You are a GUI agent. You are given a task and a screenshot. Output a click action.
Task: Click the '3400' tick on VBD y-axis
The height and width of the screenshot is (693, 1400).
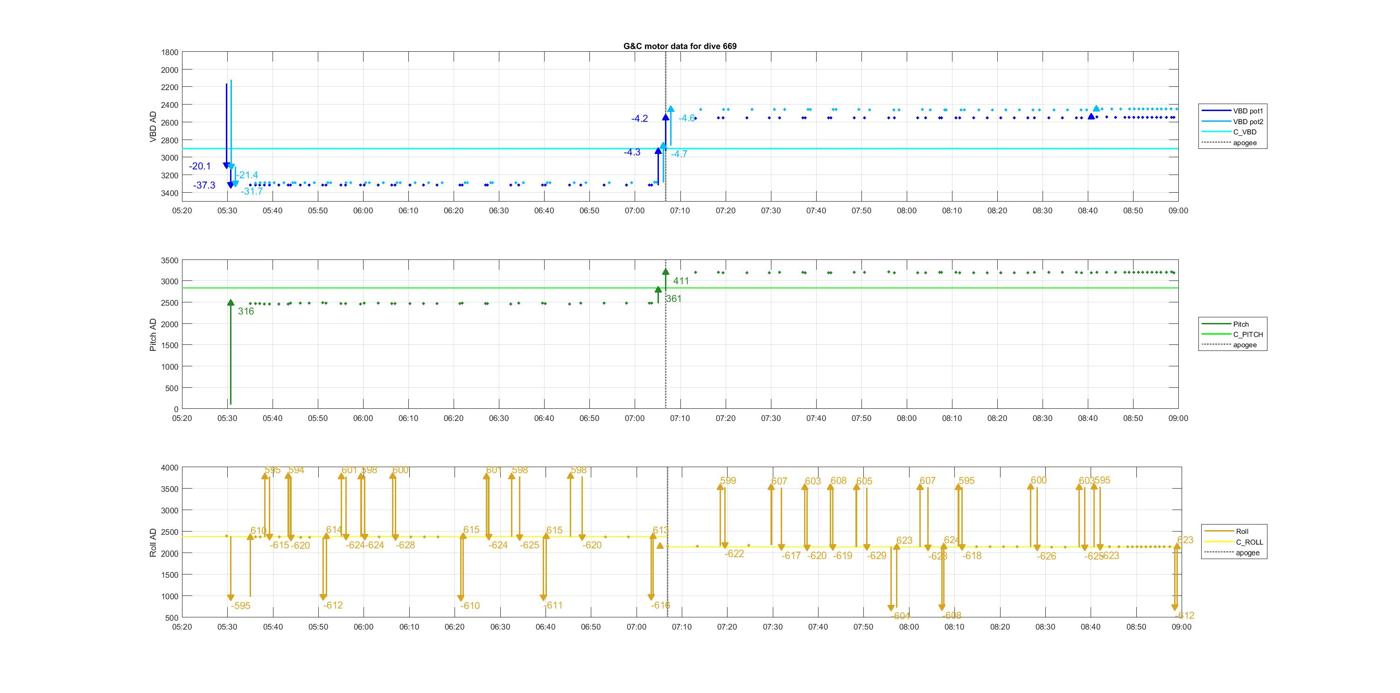(170, 193)
